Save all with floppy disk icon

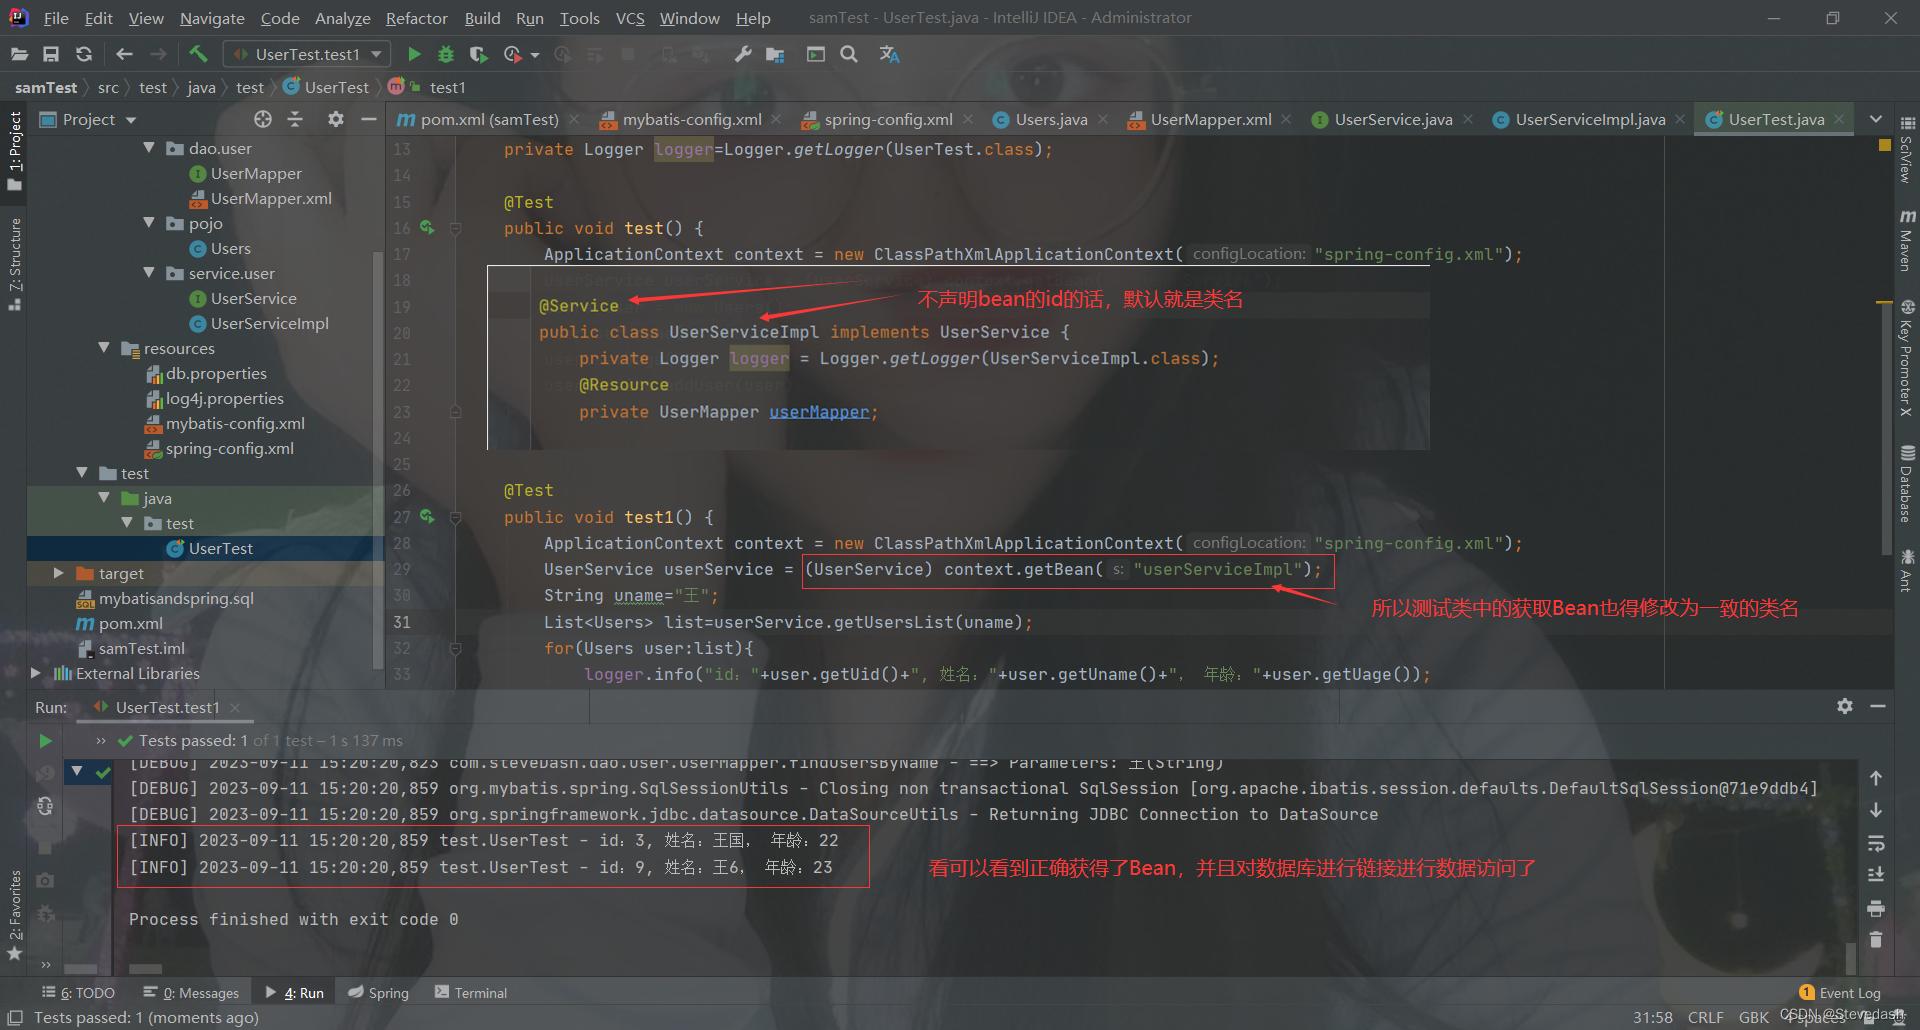click(x=51, y=54)
